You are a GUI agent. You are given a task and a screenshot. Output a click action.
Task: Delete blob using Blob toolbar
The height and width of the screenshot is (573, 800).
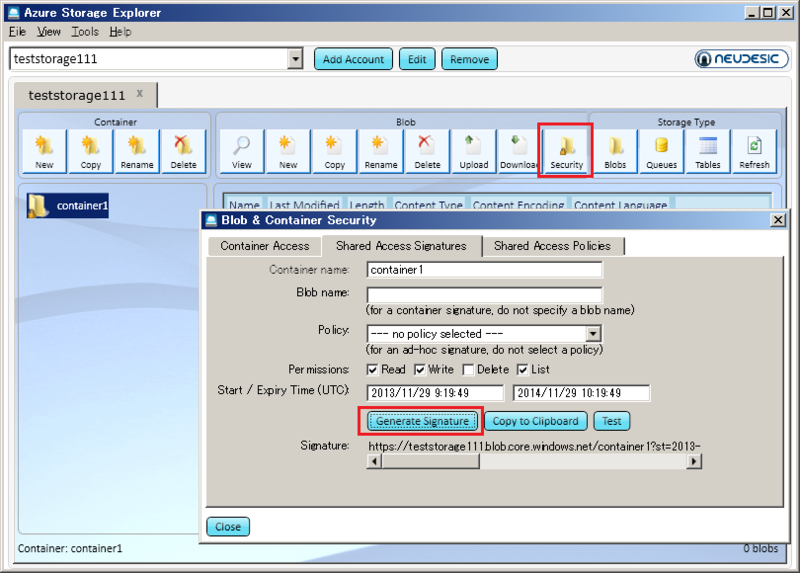click(x=427, y=152)
